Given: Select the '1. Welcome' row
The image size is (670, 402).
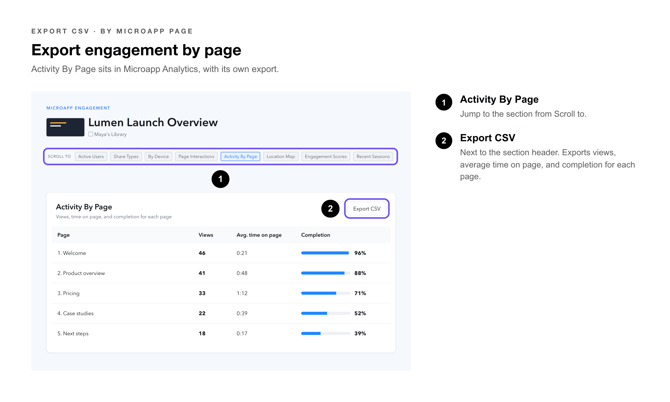Looking at the screenshot, I should 221,253.
